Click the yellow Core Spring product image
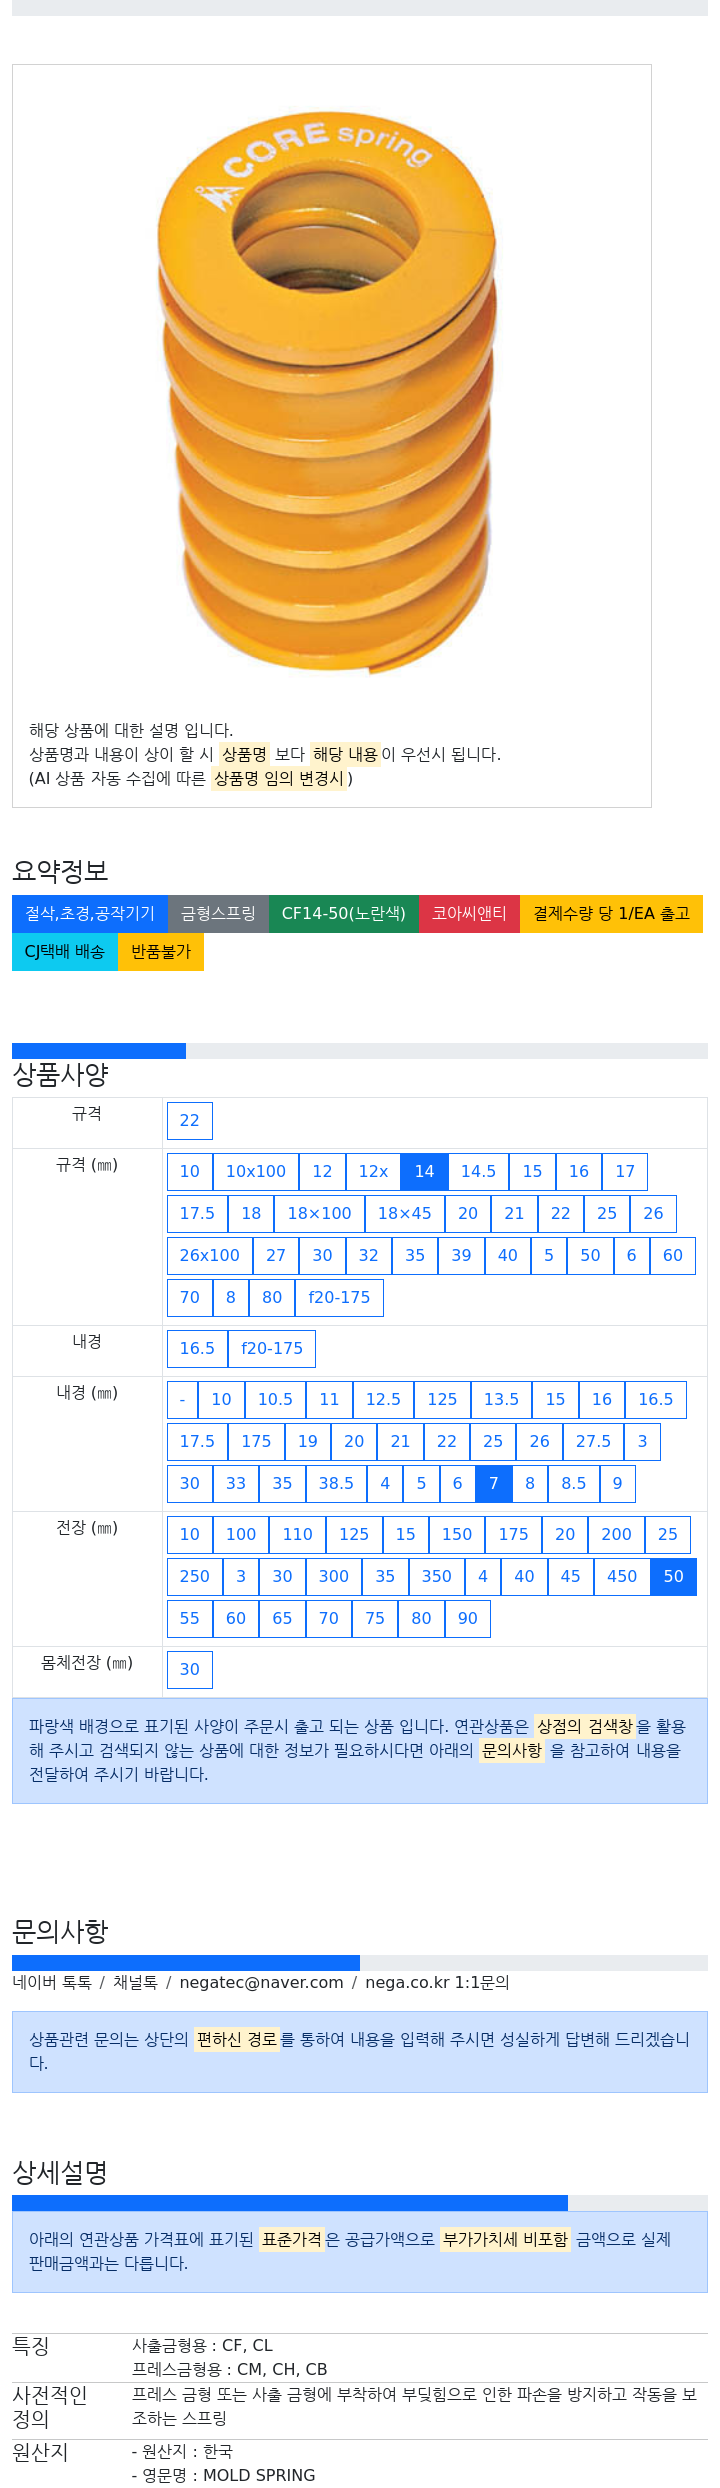720x2488 pixels. tap(327, 390)
